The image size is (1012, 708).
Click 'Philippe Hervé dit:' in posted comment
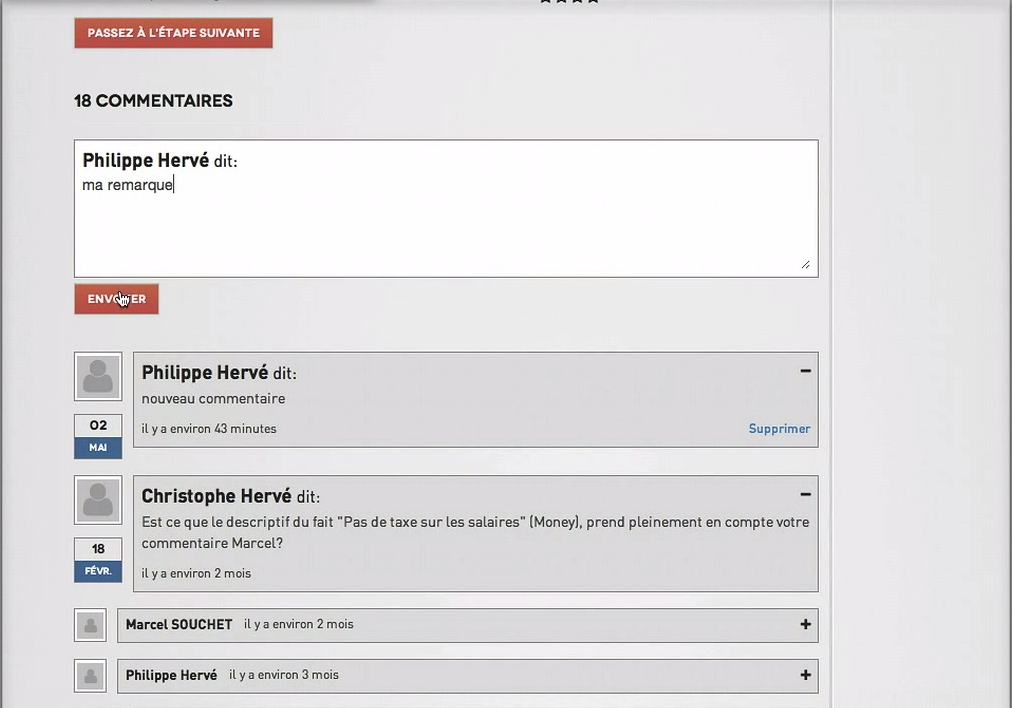click(x=219, y=373)
